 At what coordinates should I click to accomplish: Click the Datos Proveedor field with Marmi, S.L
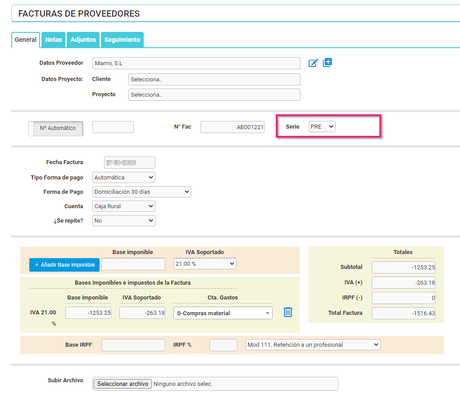pos(196,63)
